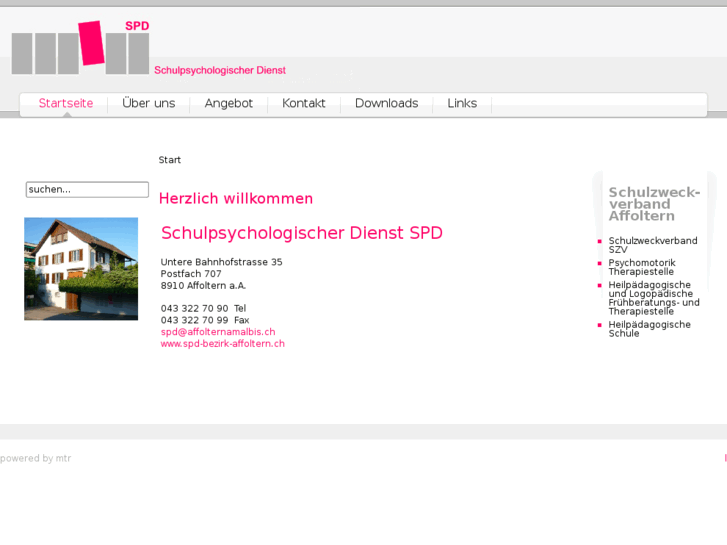The width and height of the screenshot is (727, 545).
Task: Click the house photo thumbnail
Action: [81, 269]
